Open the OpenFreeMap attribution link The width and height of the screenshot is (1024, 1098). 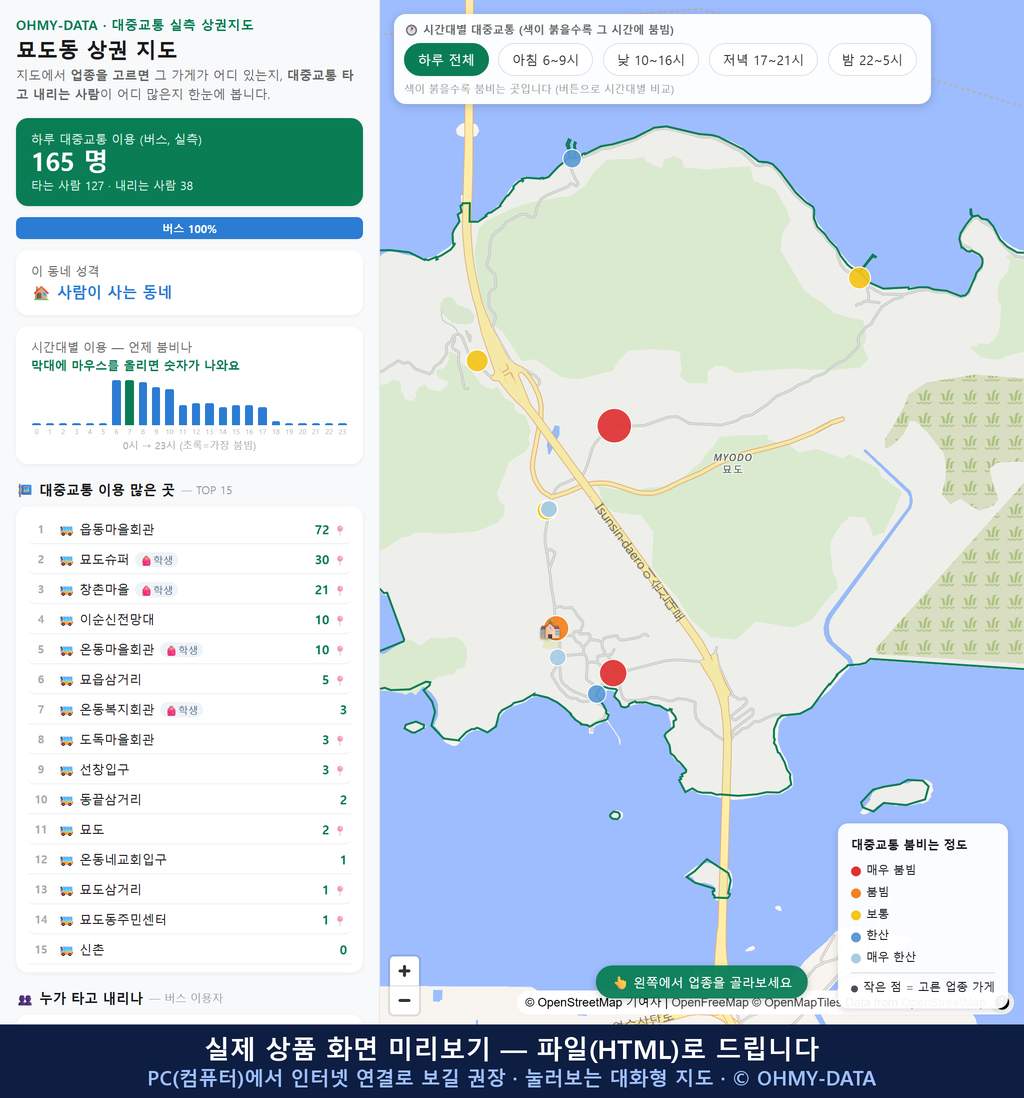tap(710, 1003)
